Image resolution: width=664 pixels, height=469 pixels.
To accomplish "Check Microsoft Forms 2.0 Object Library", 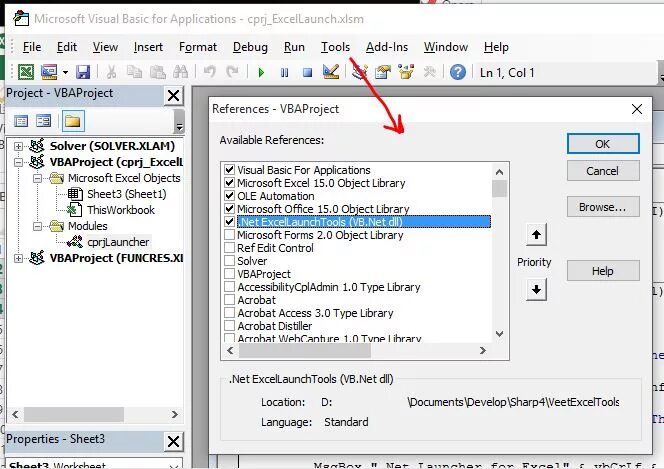I will click(x=230, y=235).
